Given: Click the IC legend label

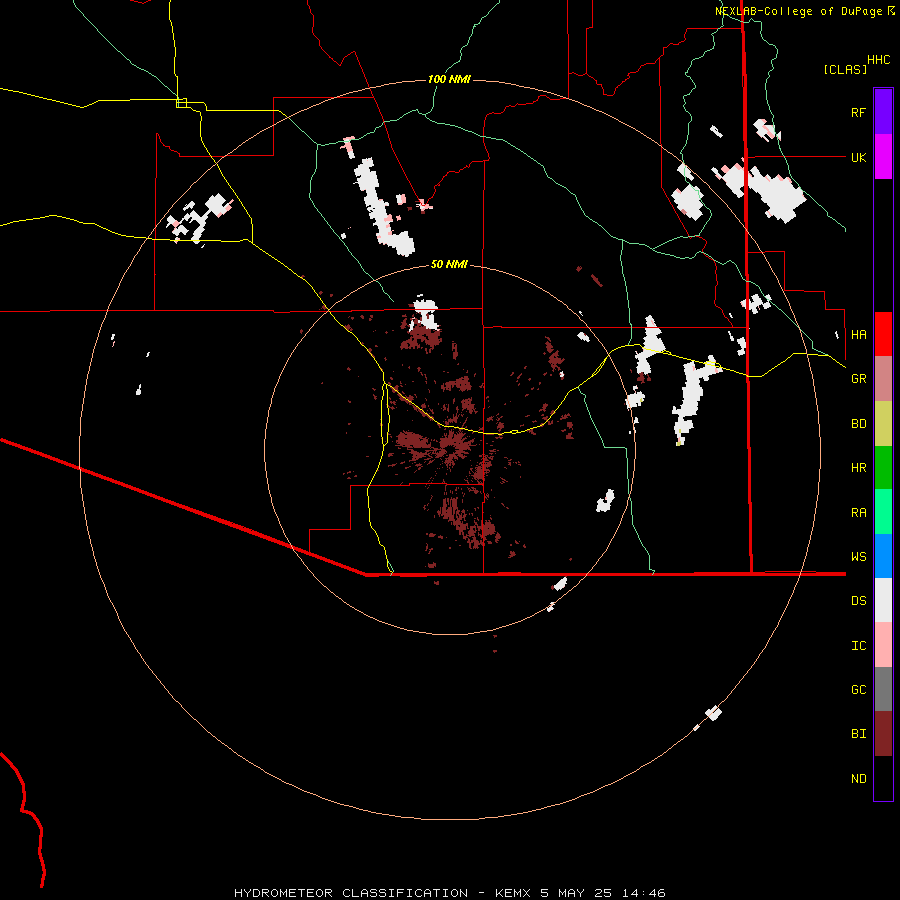Looking at the screenshot, I should pos(858,646).
